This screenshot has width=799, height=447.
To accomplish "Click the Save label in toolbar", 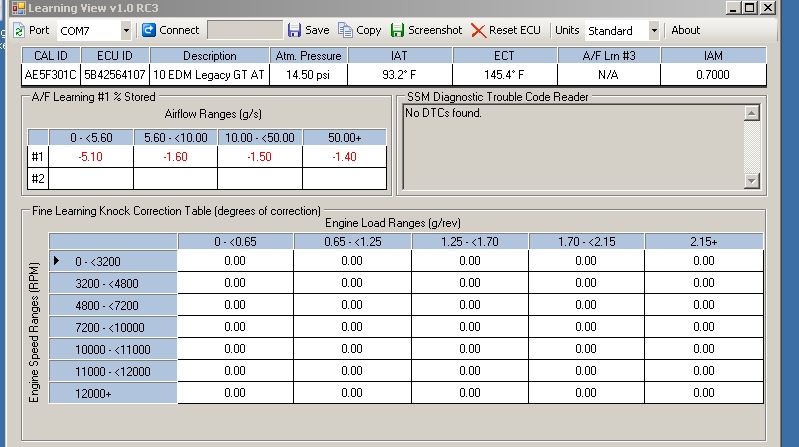I will tap(317, 30).
